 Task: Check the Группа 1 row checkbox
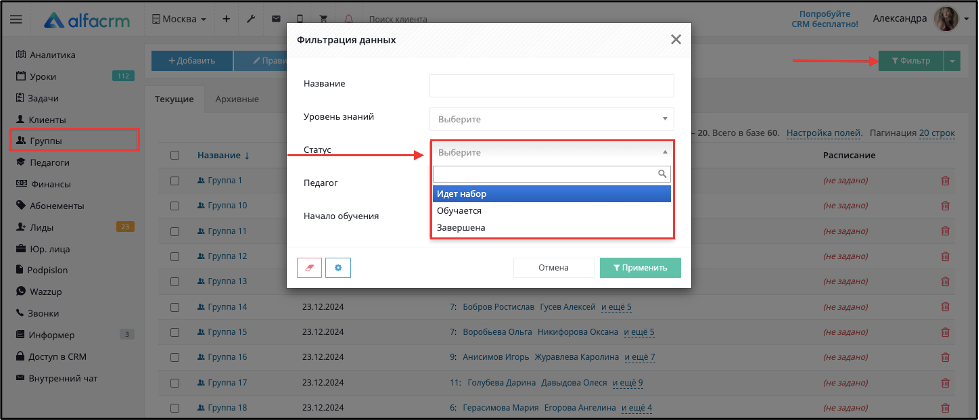coord(175,180)
